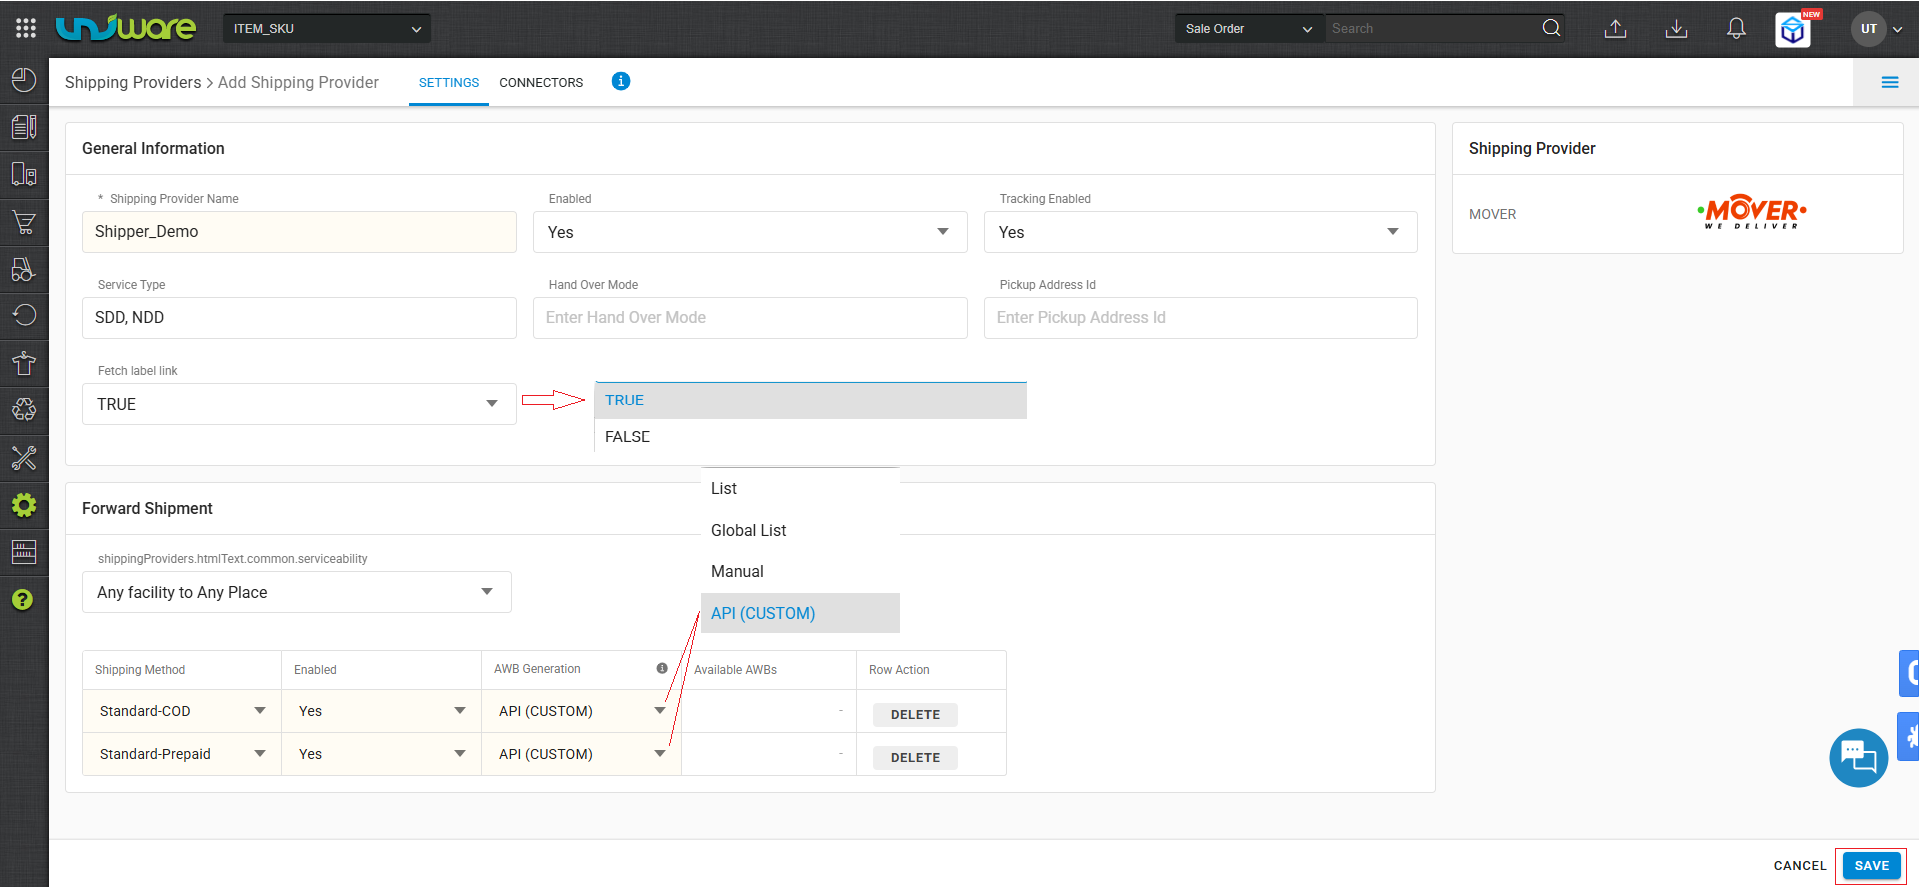
Task: Select FALSE from the dropdown options
Action: coord(811,437)
